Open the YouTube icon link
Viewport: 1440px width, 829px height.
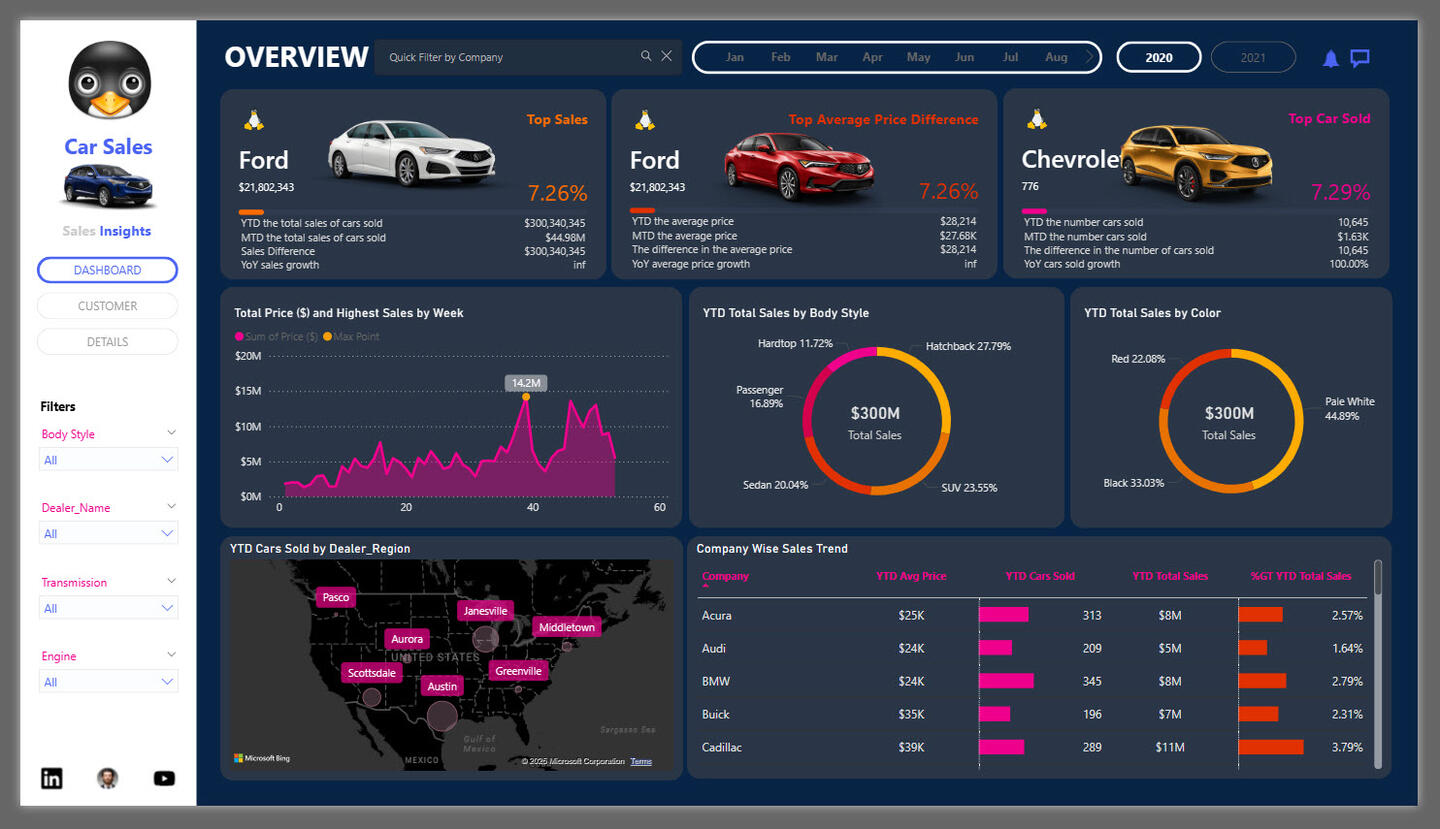click(x=164, y=778)
